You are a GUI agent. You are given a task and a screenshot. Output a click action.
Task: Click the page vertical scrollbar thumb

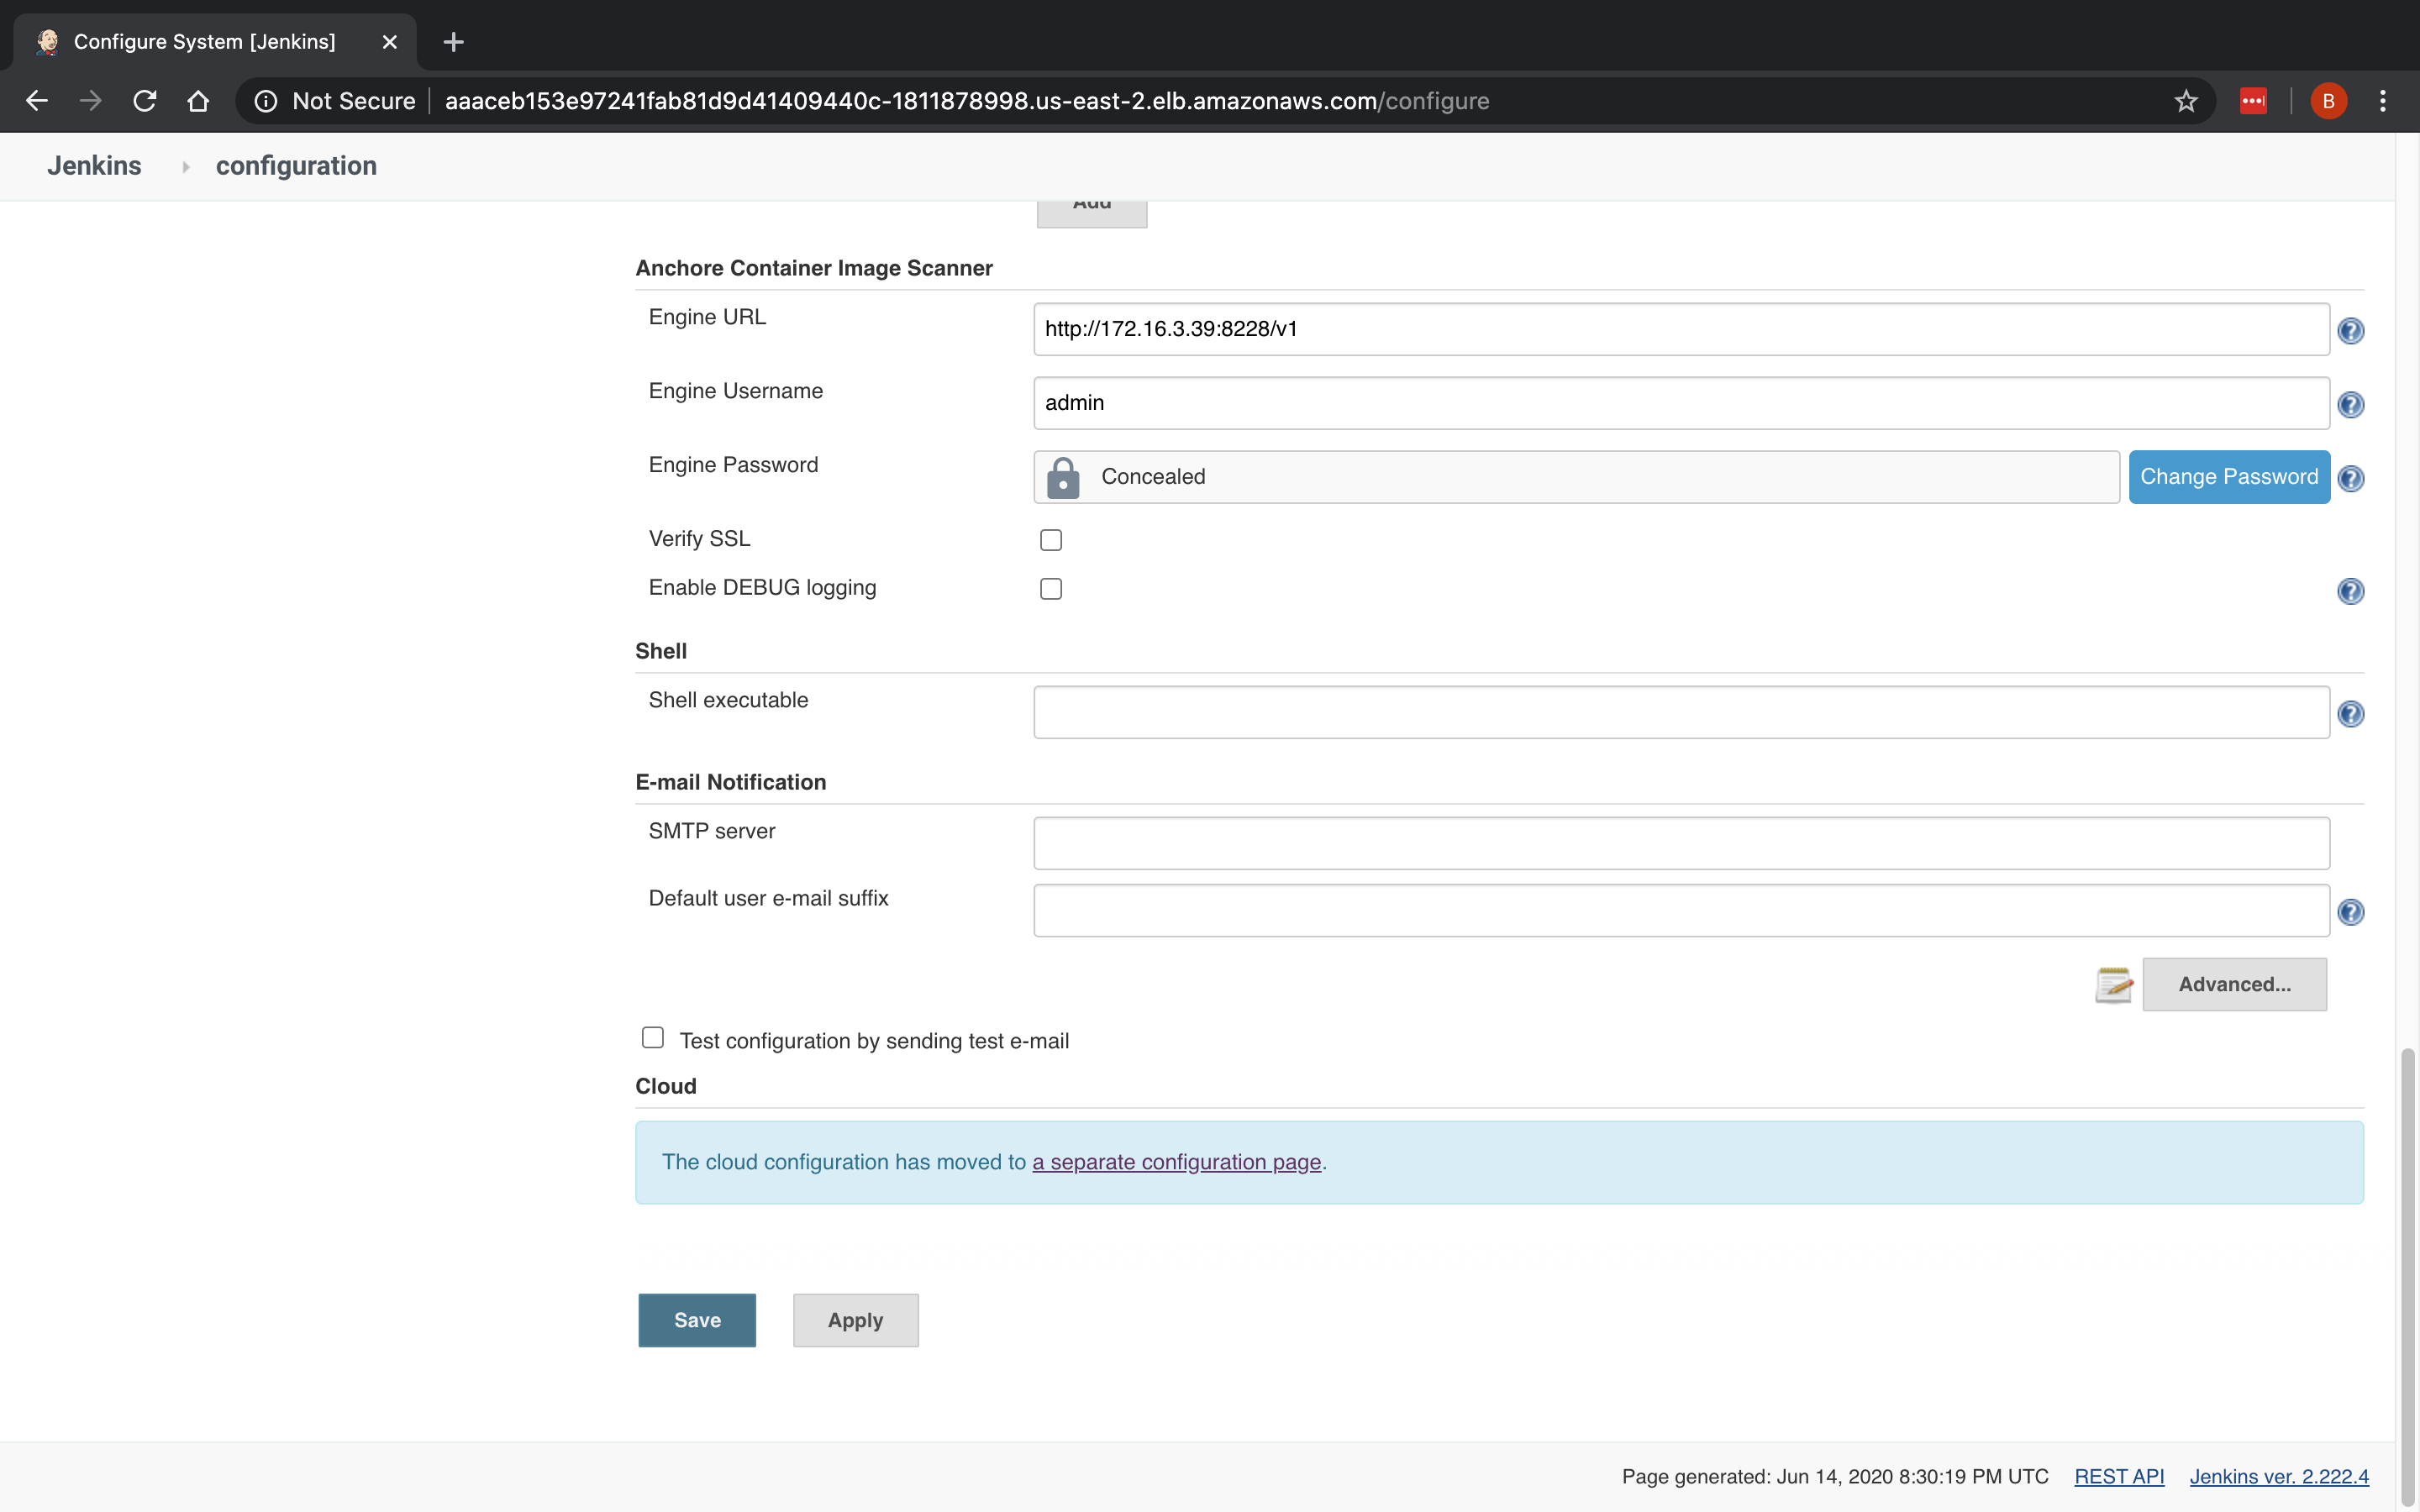[2407, 1275]
